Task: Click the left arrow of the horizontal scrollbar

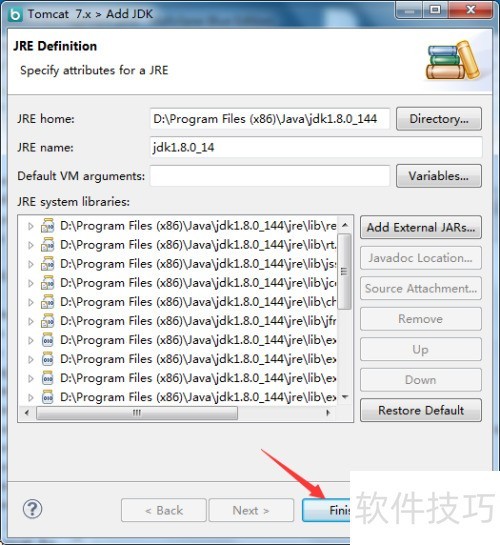Action: point(27,413)
